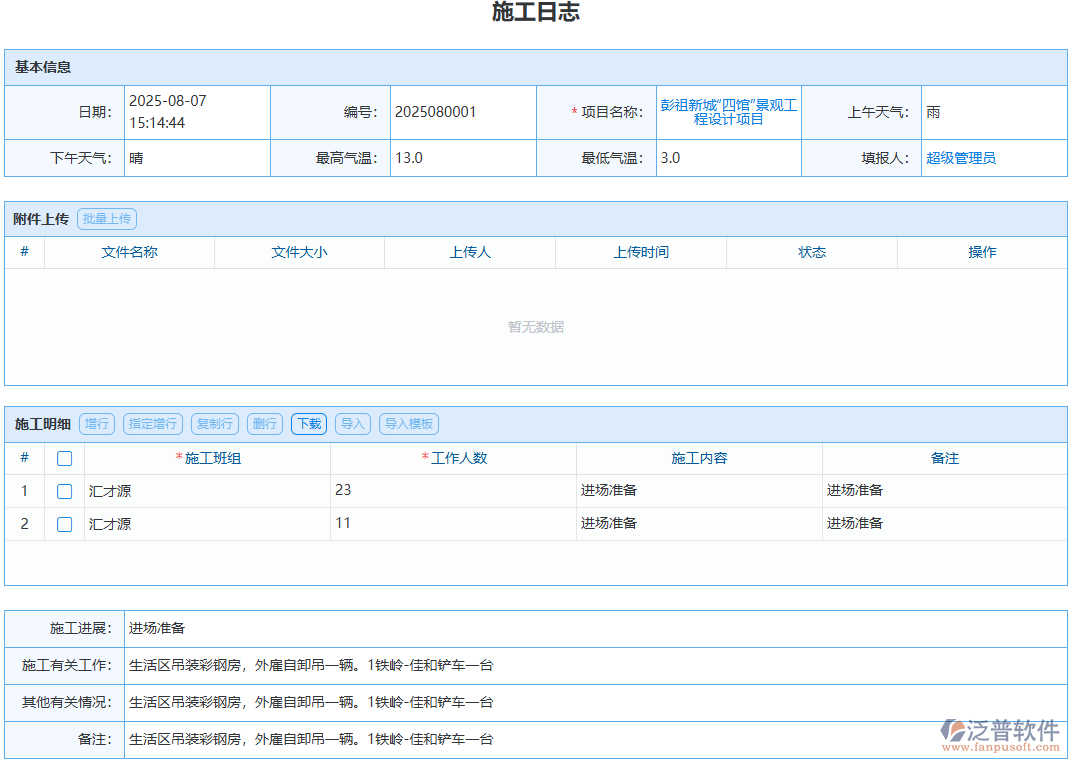Open the 导入 import function
Image resolution: width=1070 pixels, height=763 pixels.
[352, 423]
